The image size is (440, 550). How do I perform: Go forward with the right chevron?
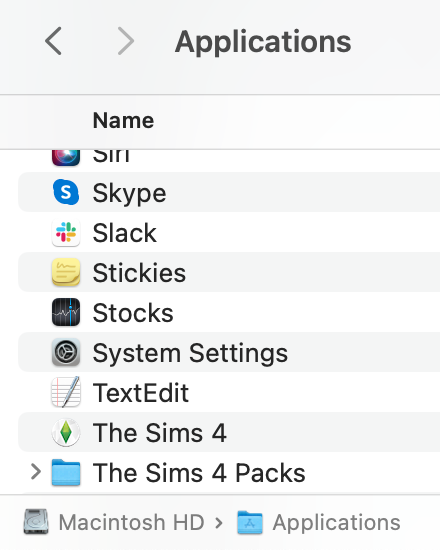(x=126, y=41)
